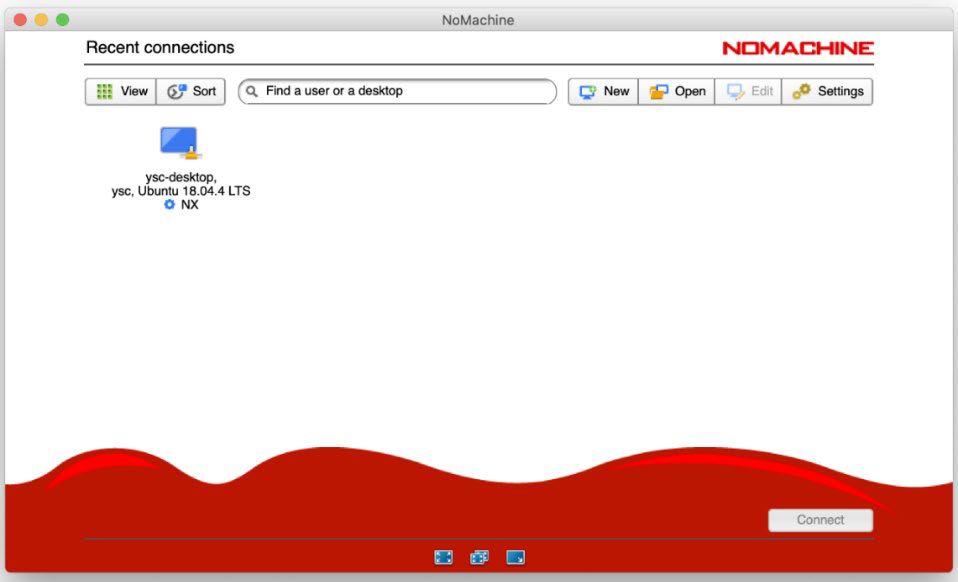Open the View layout button
Screen dimensions: 958x582
click(x=121, y=92)
